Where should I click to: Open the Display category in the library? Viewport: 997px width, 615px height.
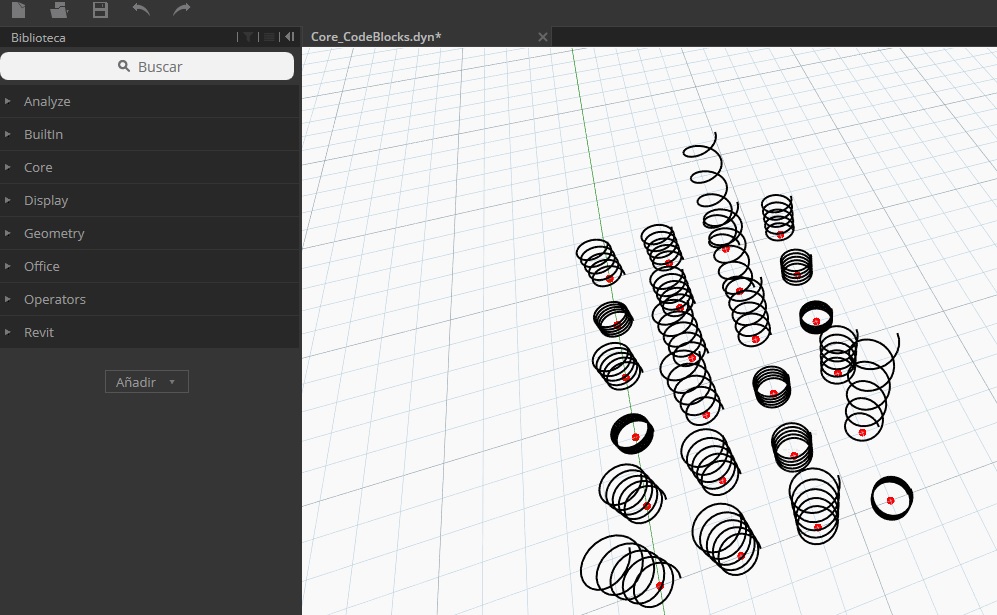[x=46, y=200]
